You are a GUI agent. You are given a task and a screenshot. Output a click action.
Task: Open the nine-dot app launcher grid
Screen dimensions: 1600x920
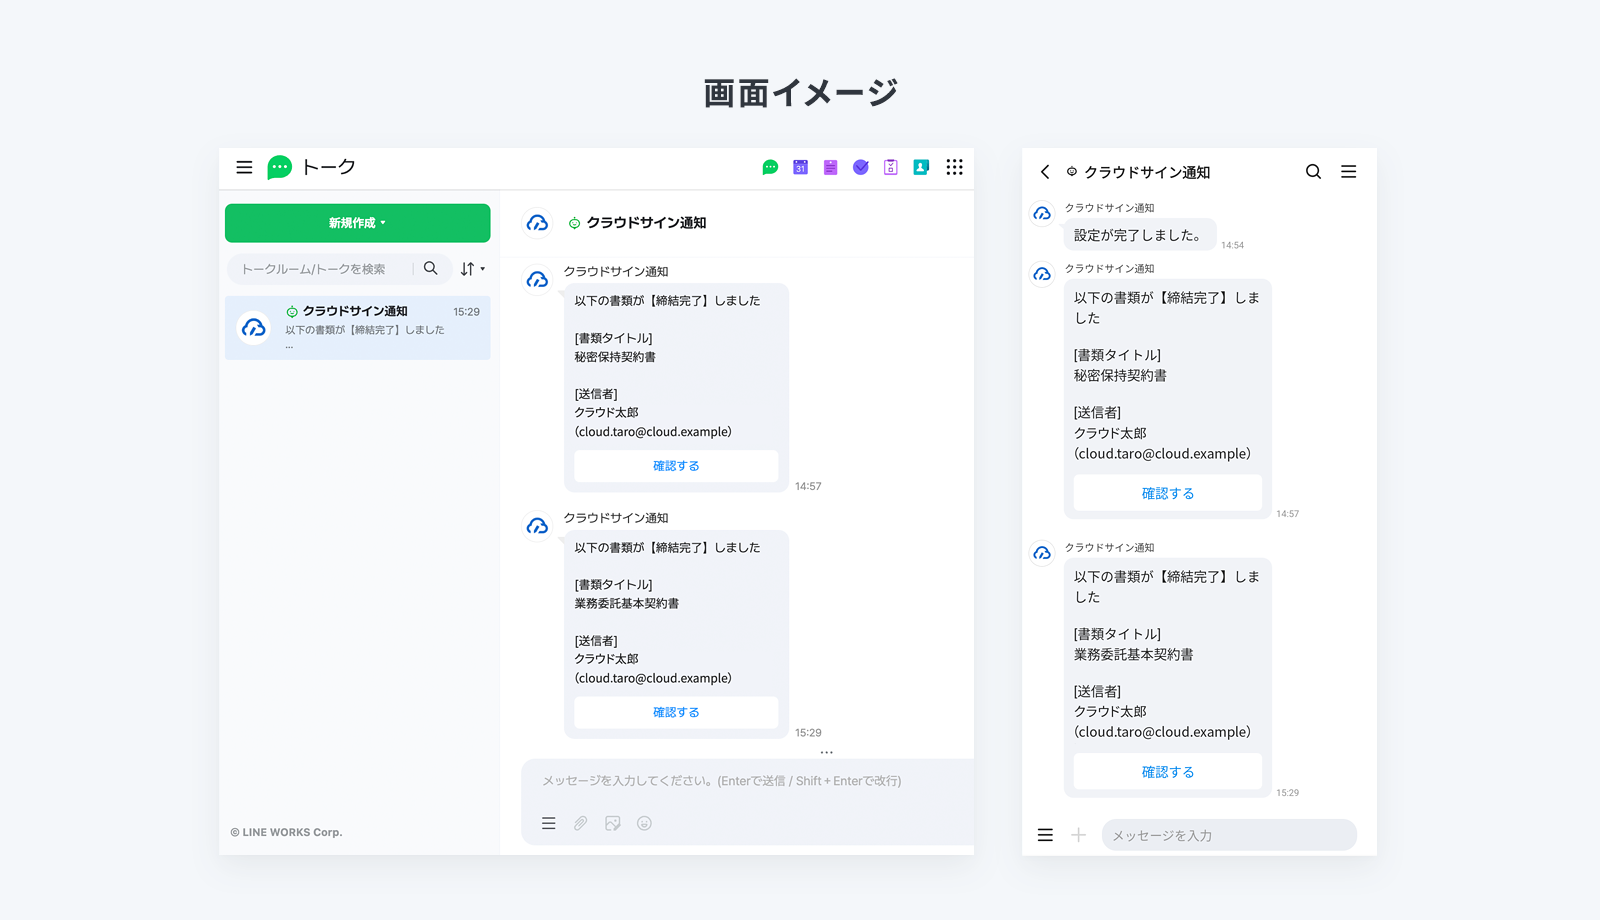point(954,167)
